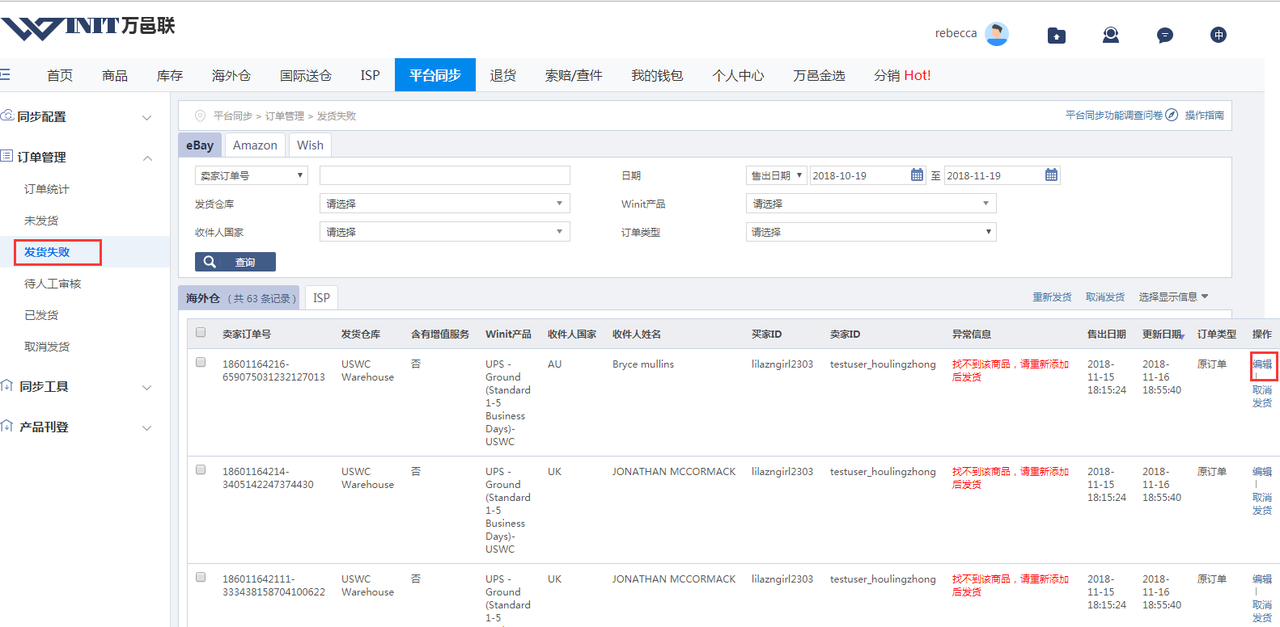Click the 查询 search button
The height and width of the screenshot is (627, 1280).
(x=235, y=262)
